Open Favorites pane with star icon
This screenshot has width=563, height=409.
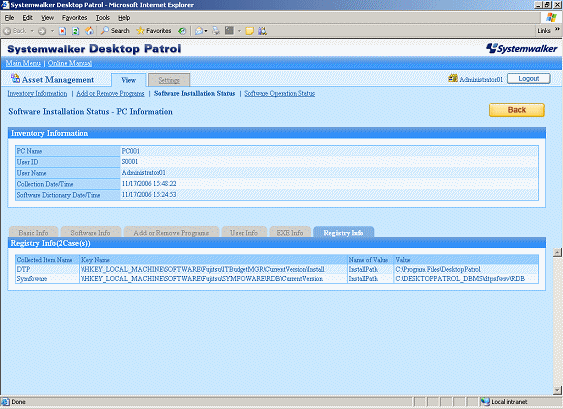coord(154,31)
